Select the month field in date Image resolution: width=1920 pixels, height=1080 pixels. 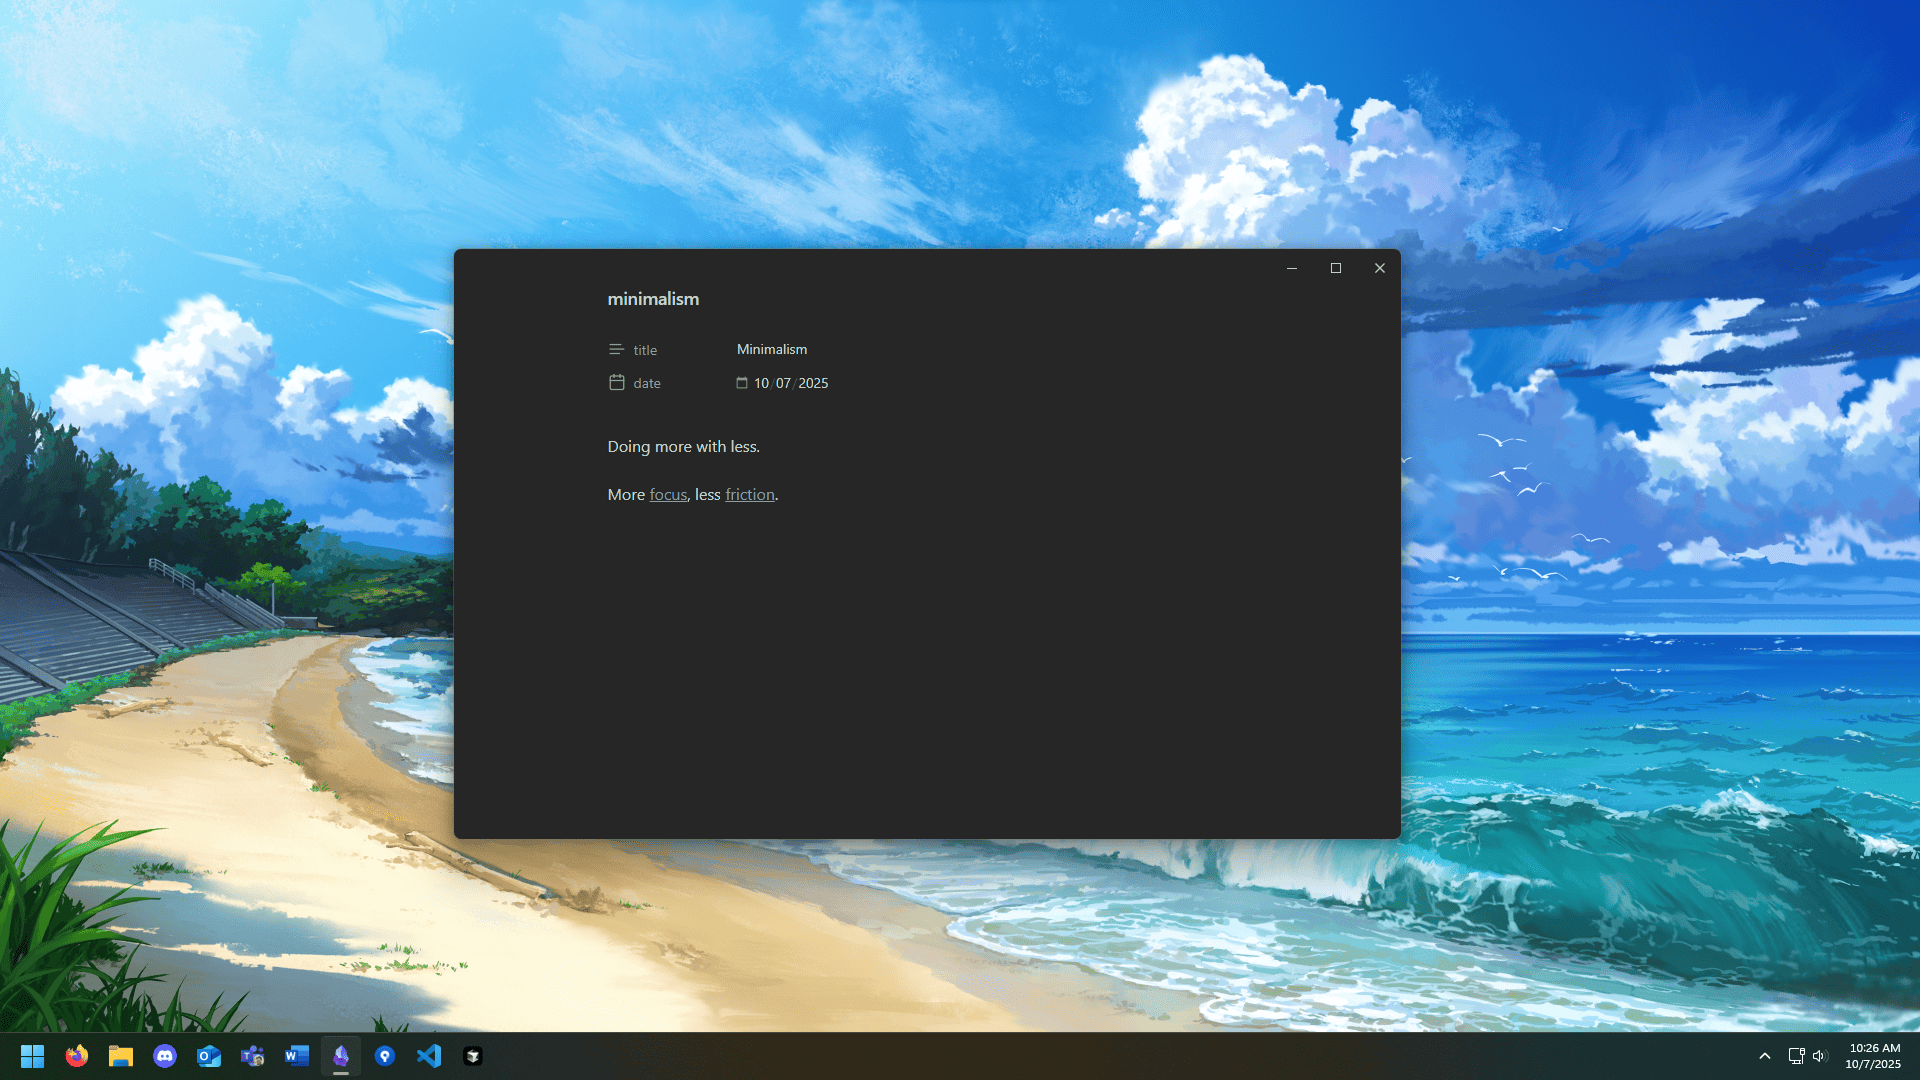click(761, 383)
